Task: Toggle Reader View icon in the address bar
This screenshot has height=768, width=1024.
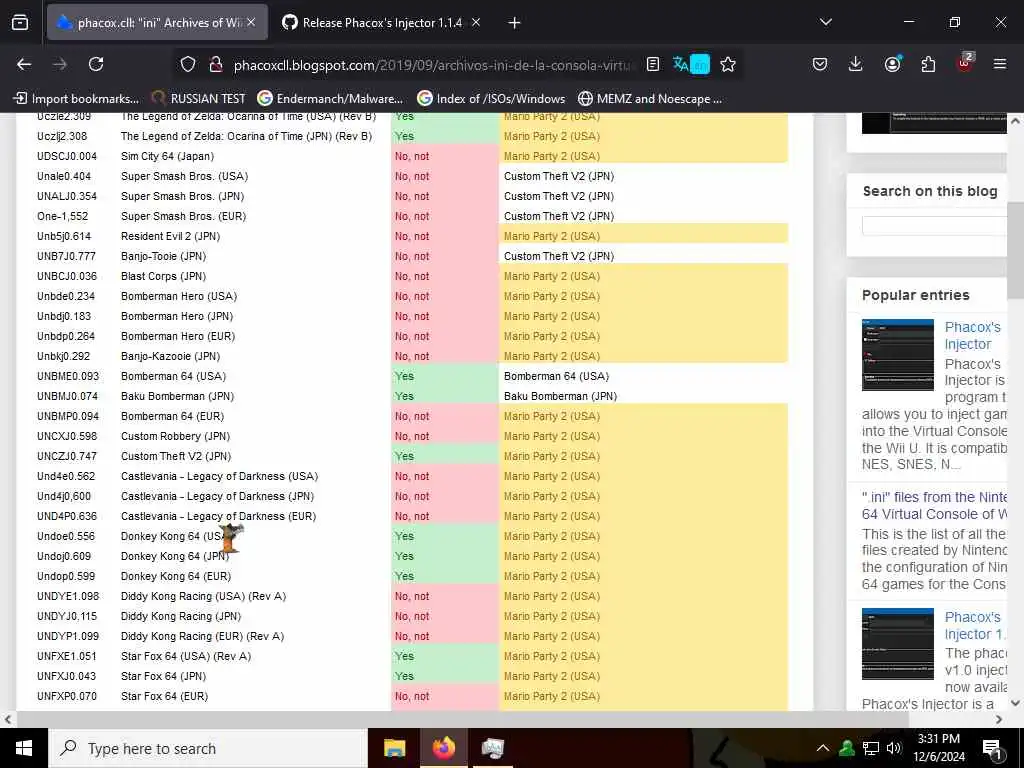Action: coord(652,64)
